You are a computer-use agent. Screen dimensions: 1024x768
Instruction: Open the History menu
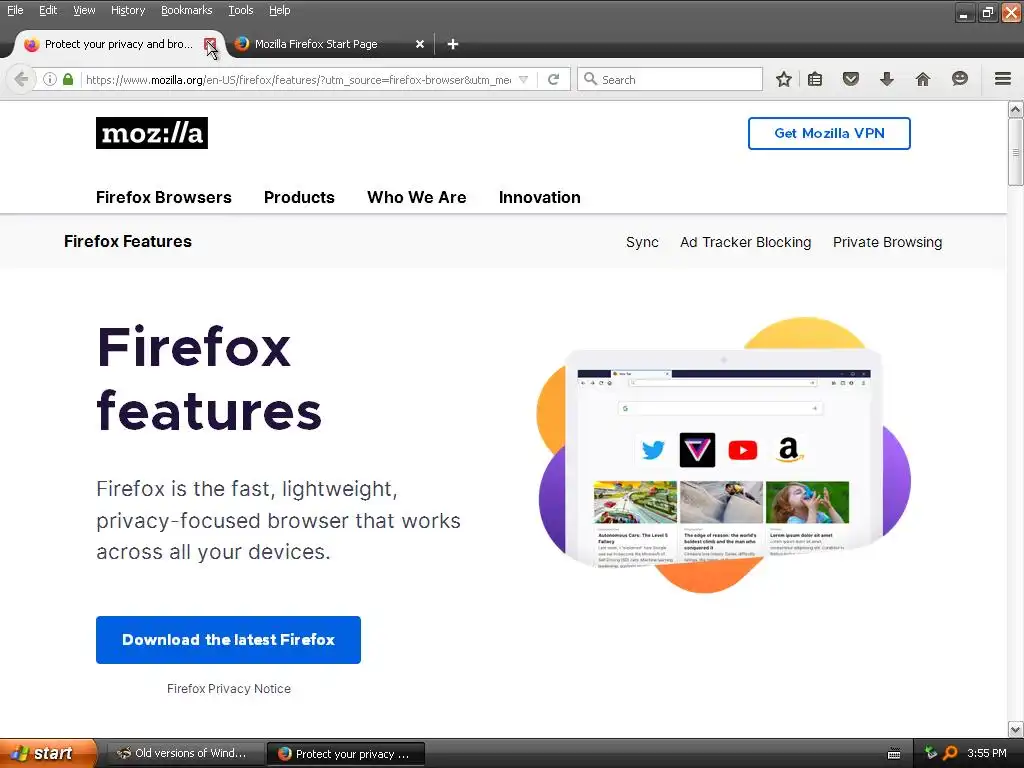(127, 10)
